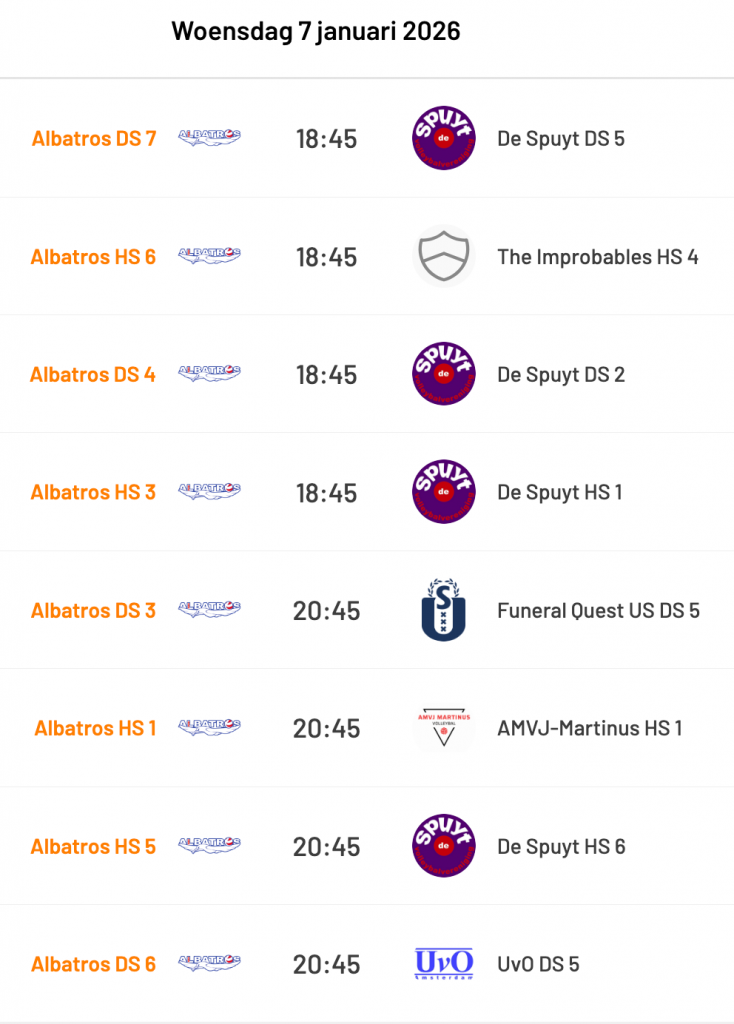
Task: Open the Albatros HS 5 team link
Action: click(x=93, y=847)
